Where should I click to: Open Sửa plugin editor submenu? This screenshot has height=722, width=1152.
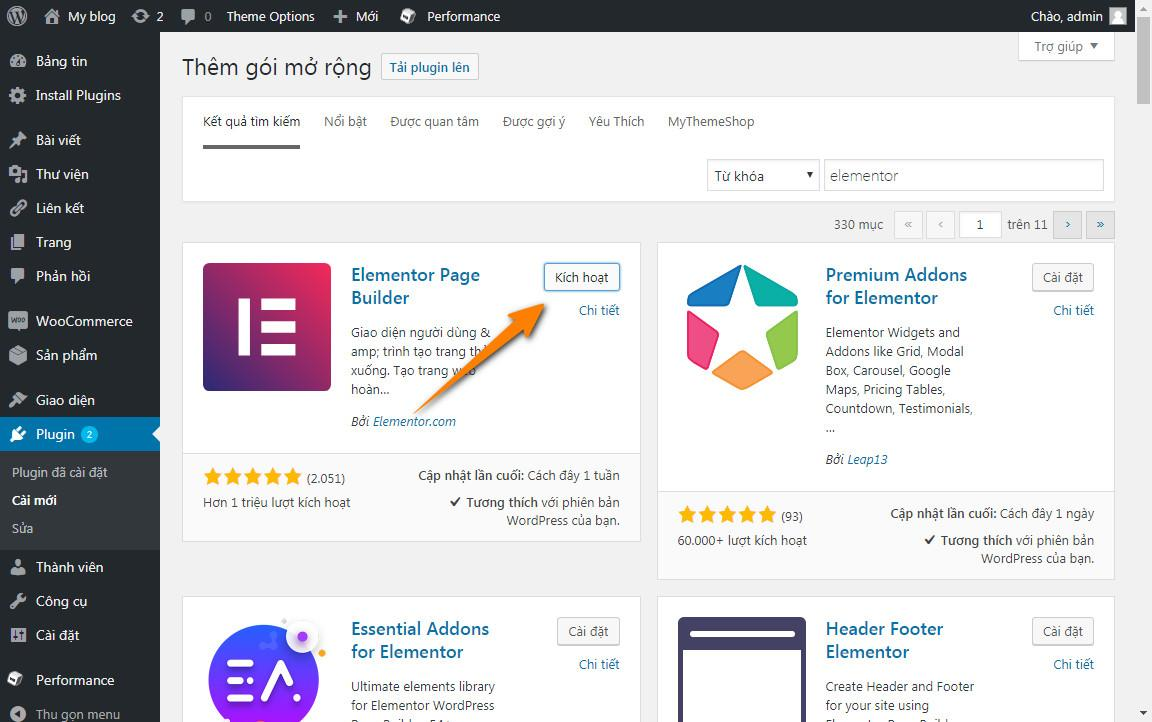(22, 528)
